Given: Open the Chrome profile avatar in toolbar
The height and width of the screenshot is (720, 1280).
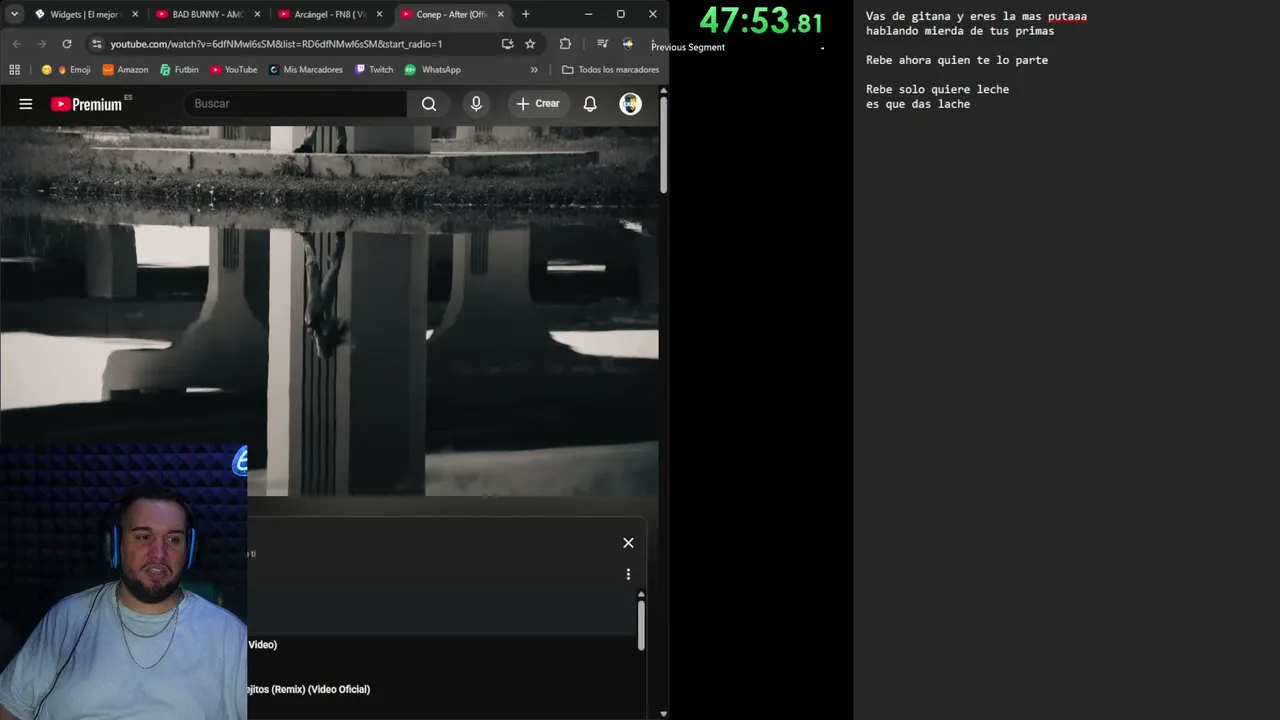Looking at the screenshot, I should click(628, 44).
